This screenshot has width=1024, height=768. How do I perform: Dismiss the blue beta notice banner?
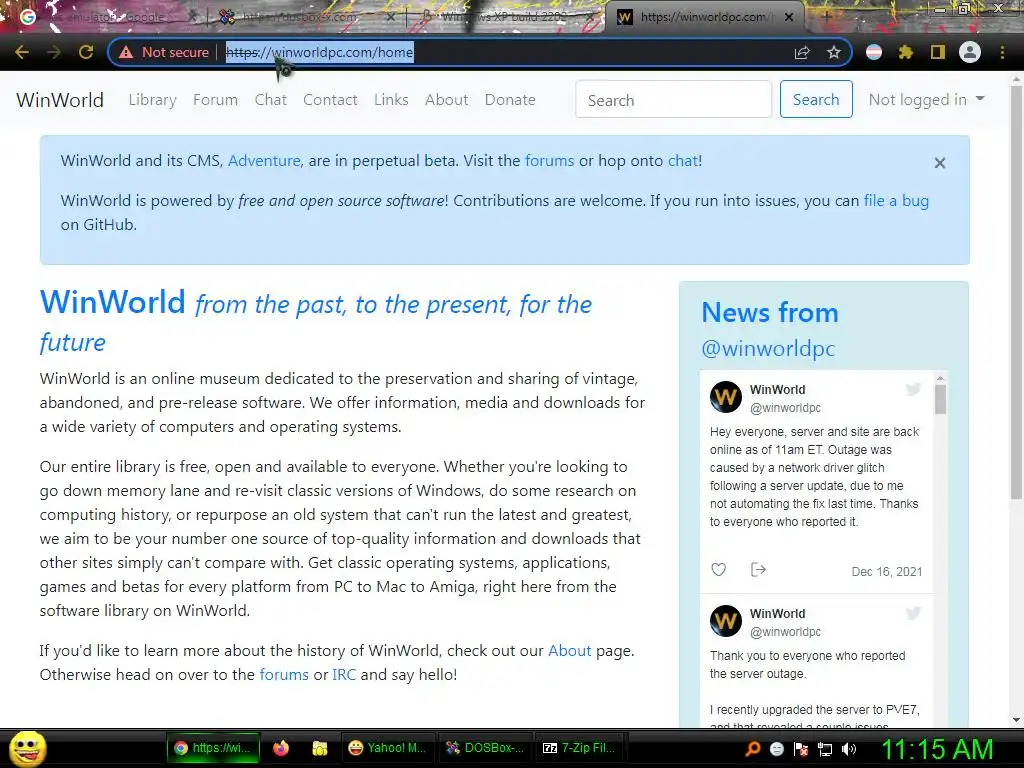pos(940,163)
